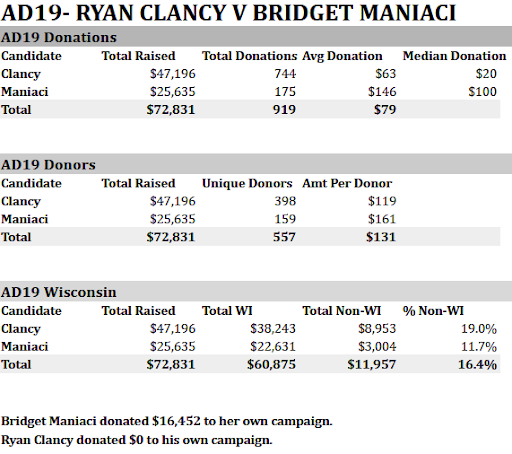Click the page title AD19 Ryan Clancy v Bridget Maniaci
This screenshot has height=454, width=512.
tap(228, 13)
